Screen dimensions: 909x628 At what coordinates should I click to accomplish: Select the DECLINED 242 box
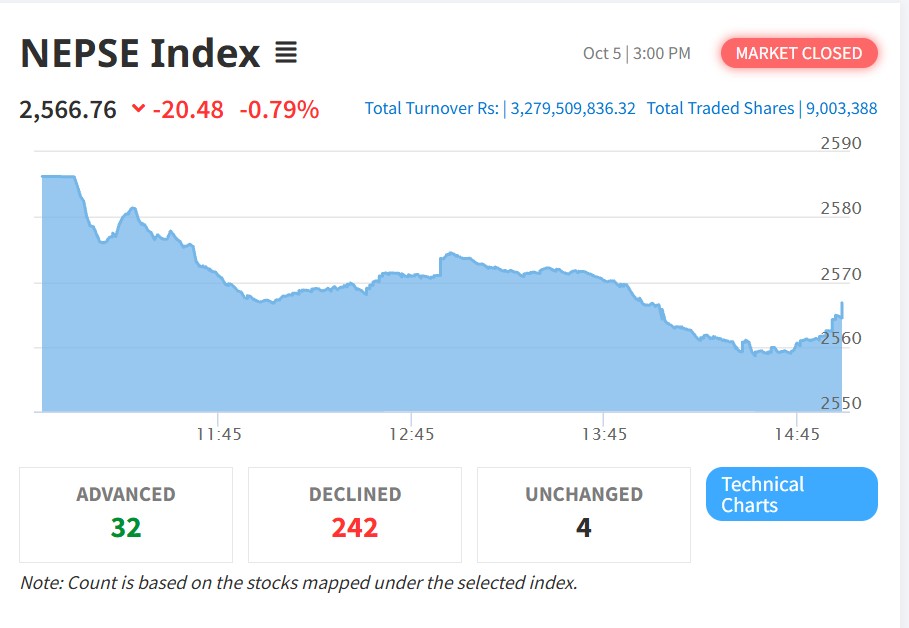pyautogui.click(x=355, y=515)
